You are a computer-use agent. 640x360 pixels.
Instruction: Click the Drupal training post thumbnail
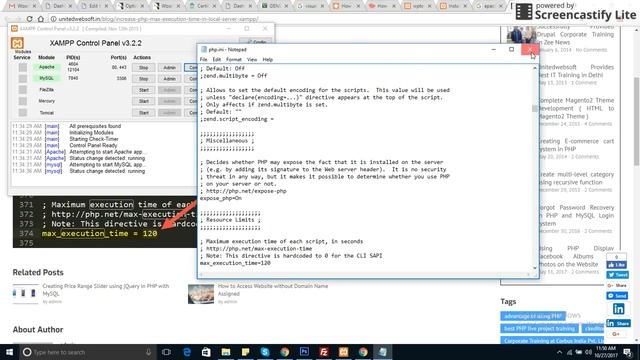522,35
